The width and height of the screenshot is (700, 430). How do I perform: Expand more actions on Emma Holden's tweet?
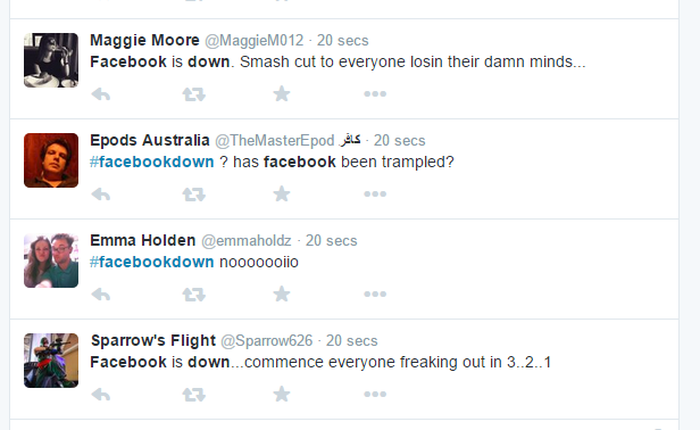click(x=375, y=294)
